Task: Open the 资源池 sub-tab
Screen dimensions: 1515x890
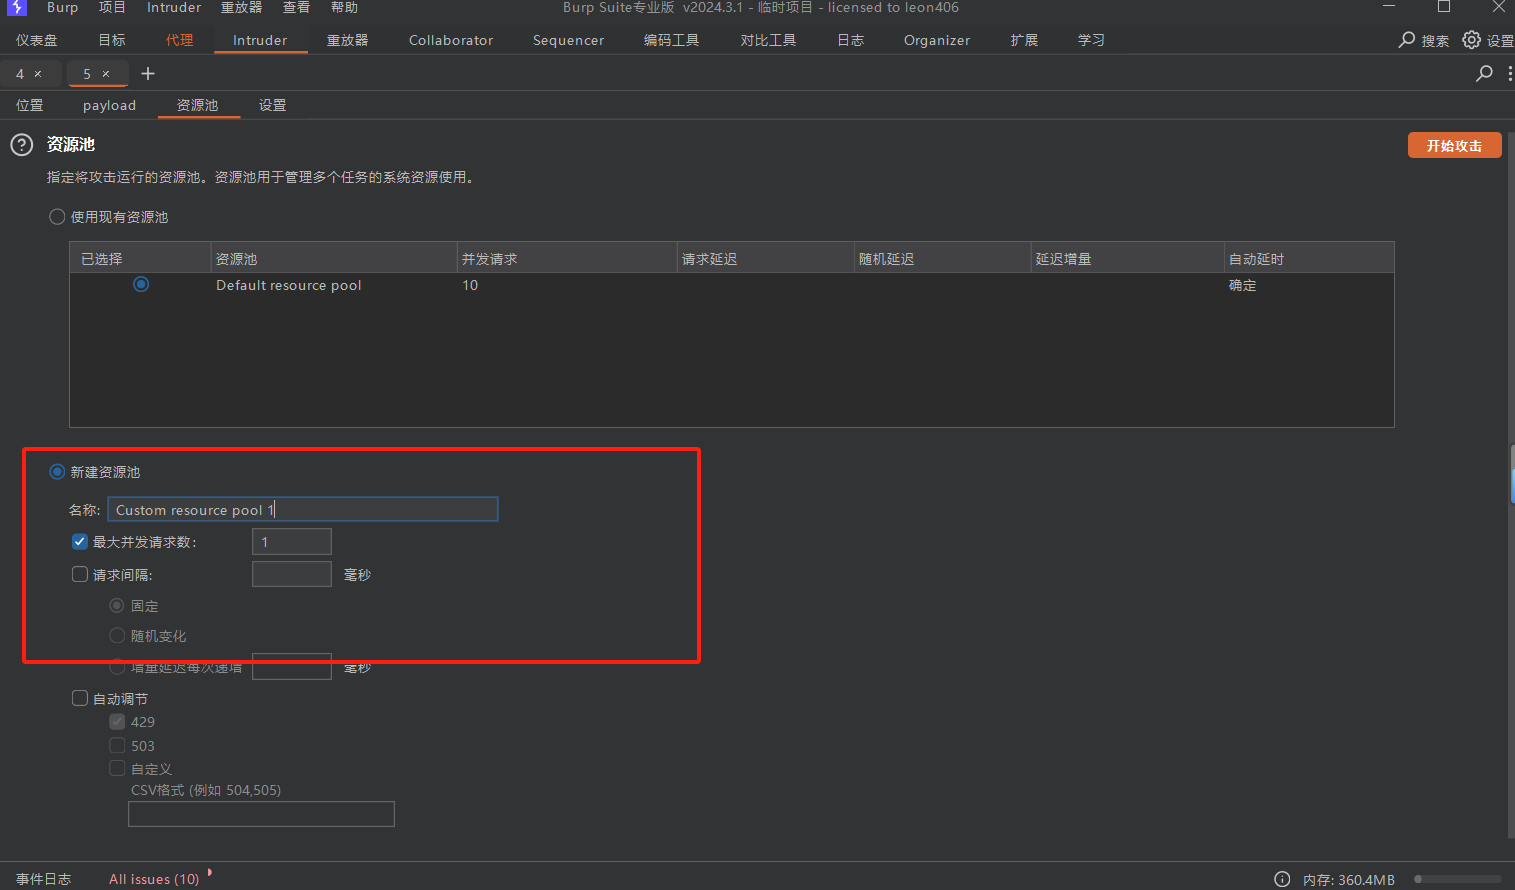Action: point(197,105)
